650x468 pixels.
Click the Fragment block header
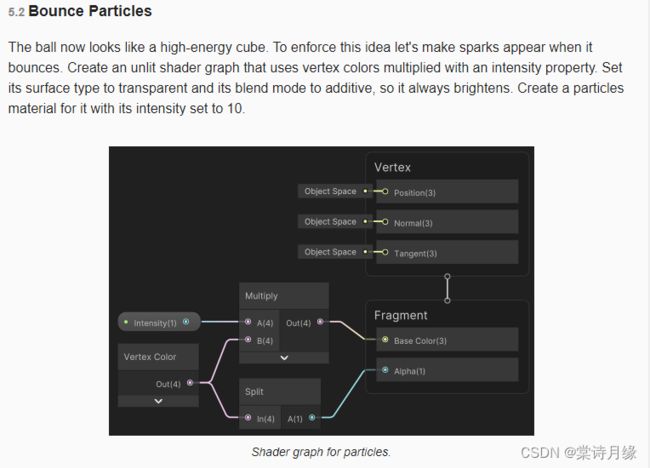point(400,315)
